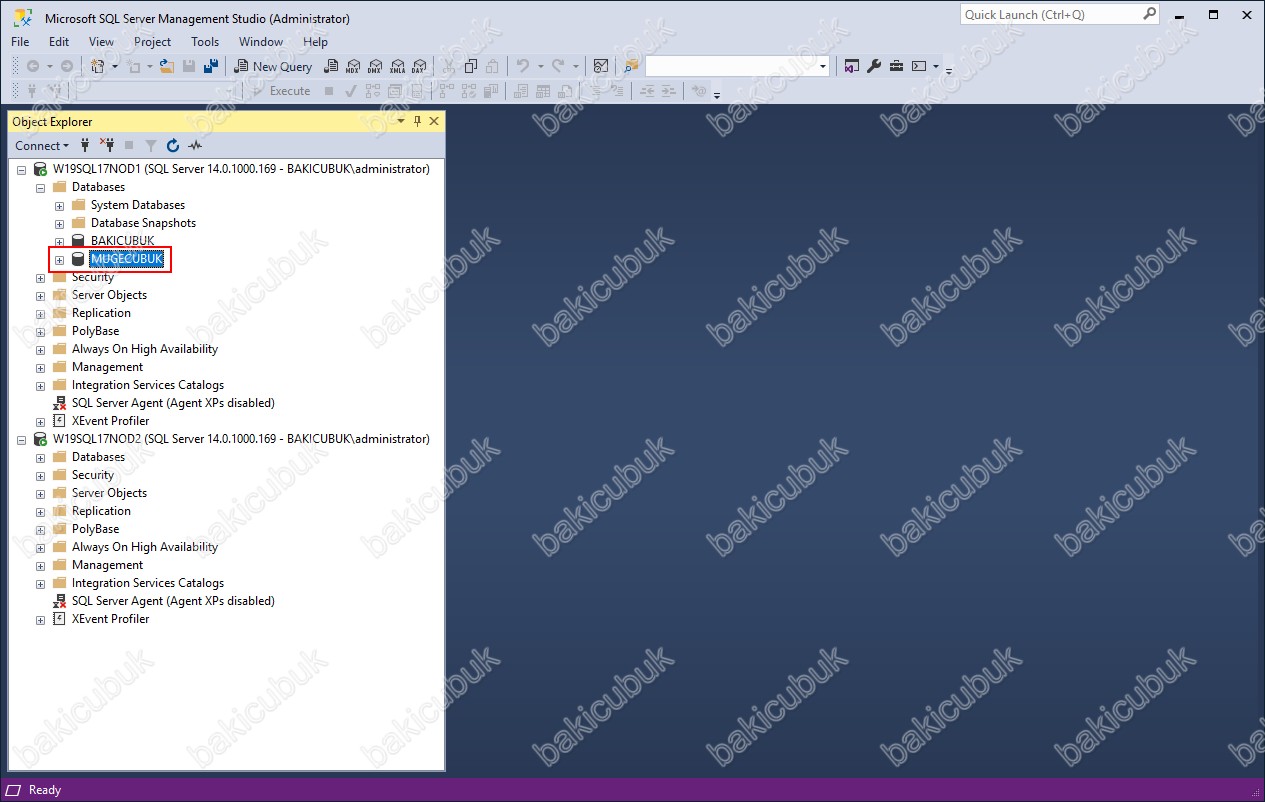The height and width of the screenshot is (802, 1265).
Task: Click the purple Solution Explorer toolbar icon
Action: tap(851, 66)
